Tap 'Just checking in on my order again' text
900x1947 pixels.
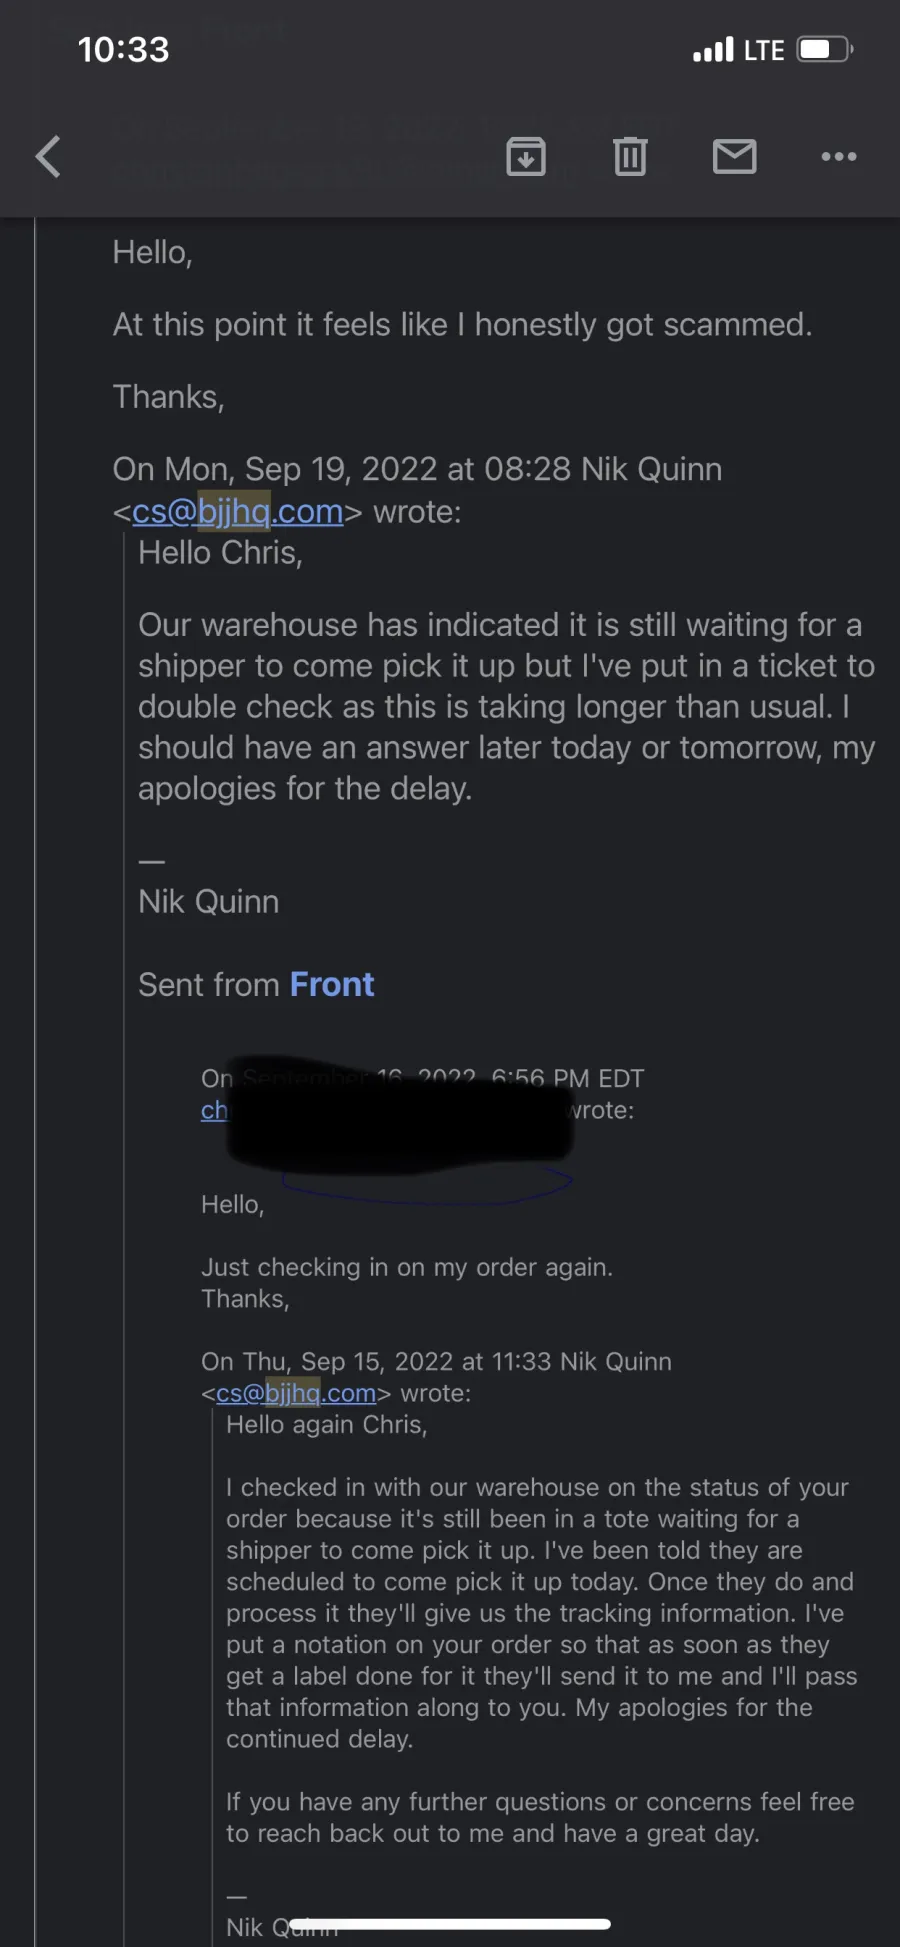pyautogui.click(x=406, y=1267)
